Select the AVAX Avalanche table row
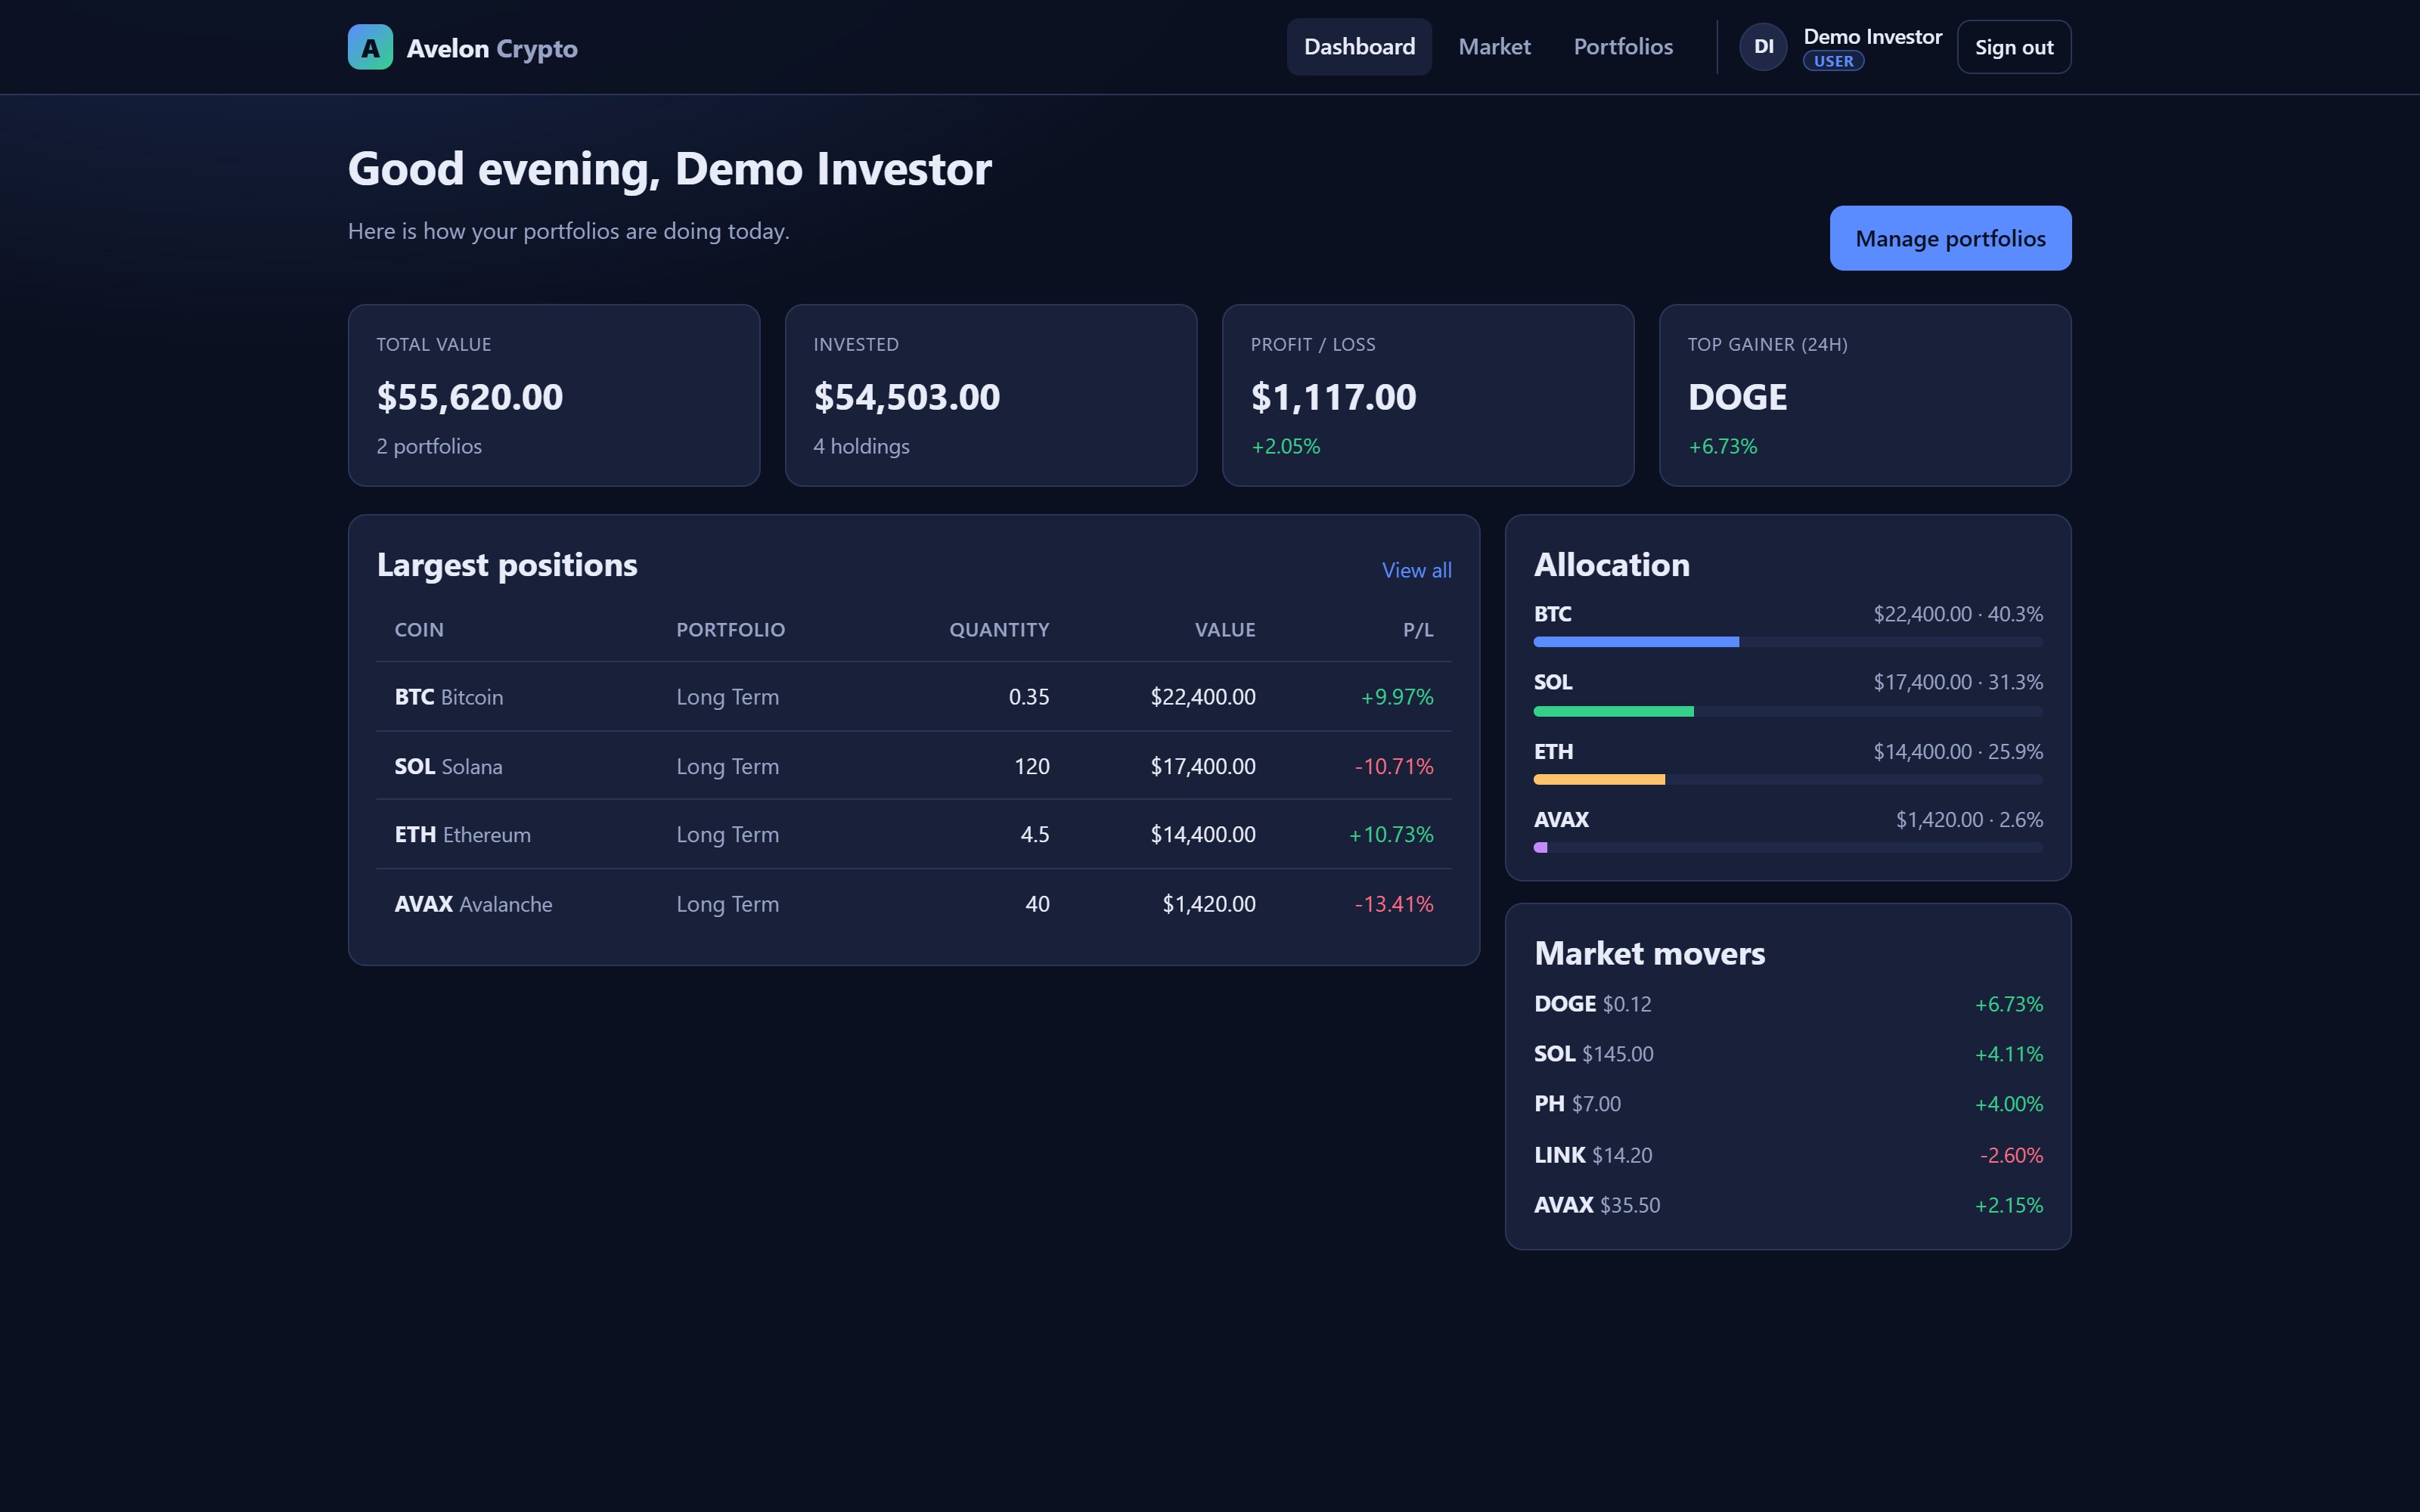 914,904
